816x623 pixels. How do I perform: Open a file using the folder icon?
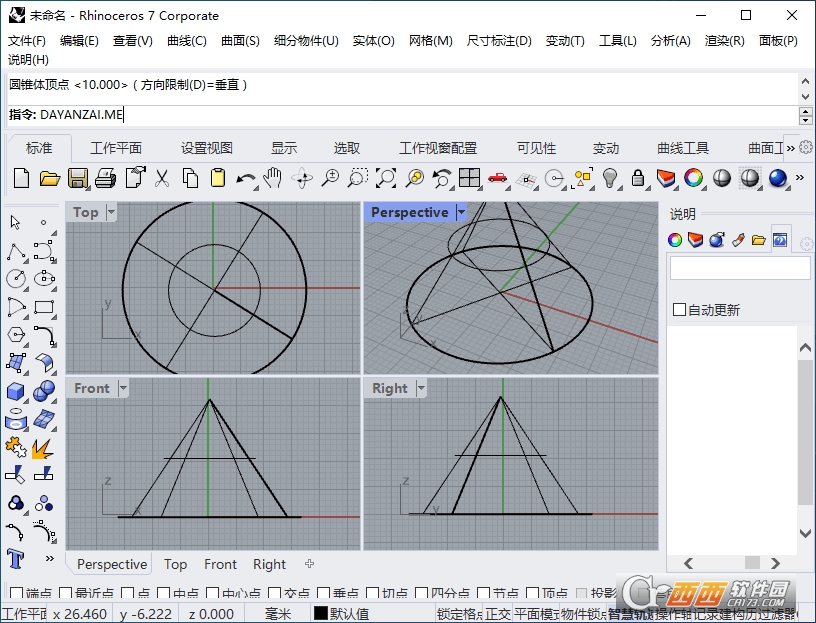(49, 178)
